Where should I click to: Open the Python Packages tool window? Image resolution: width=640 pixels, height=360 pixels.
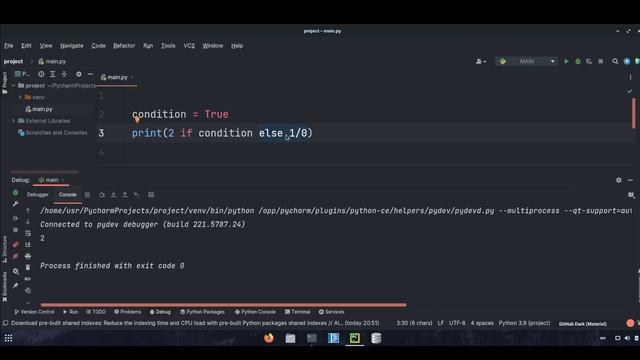202,312
